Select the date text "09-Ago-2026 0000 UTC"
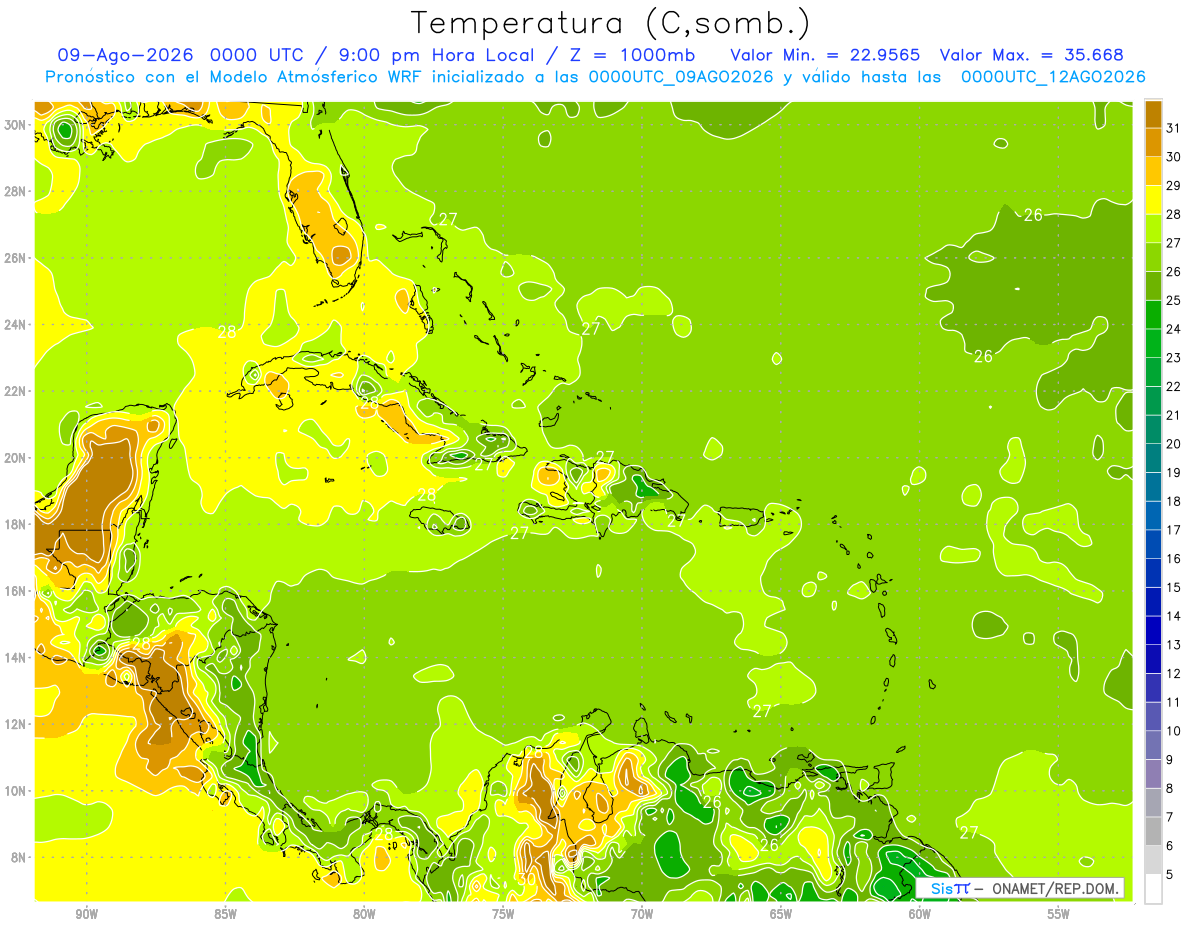The height and width of the screenshot is (927, 1200). 179,55
